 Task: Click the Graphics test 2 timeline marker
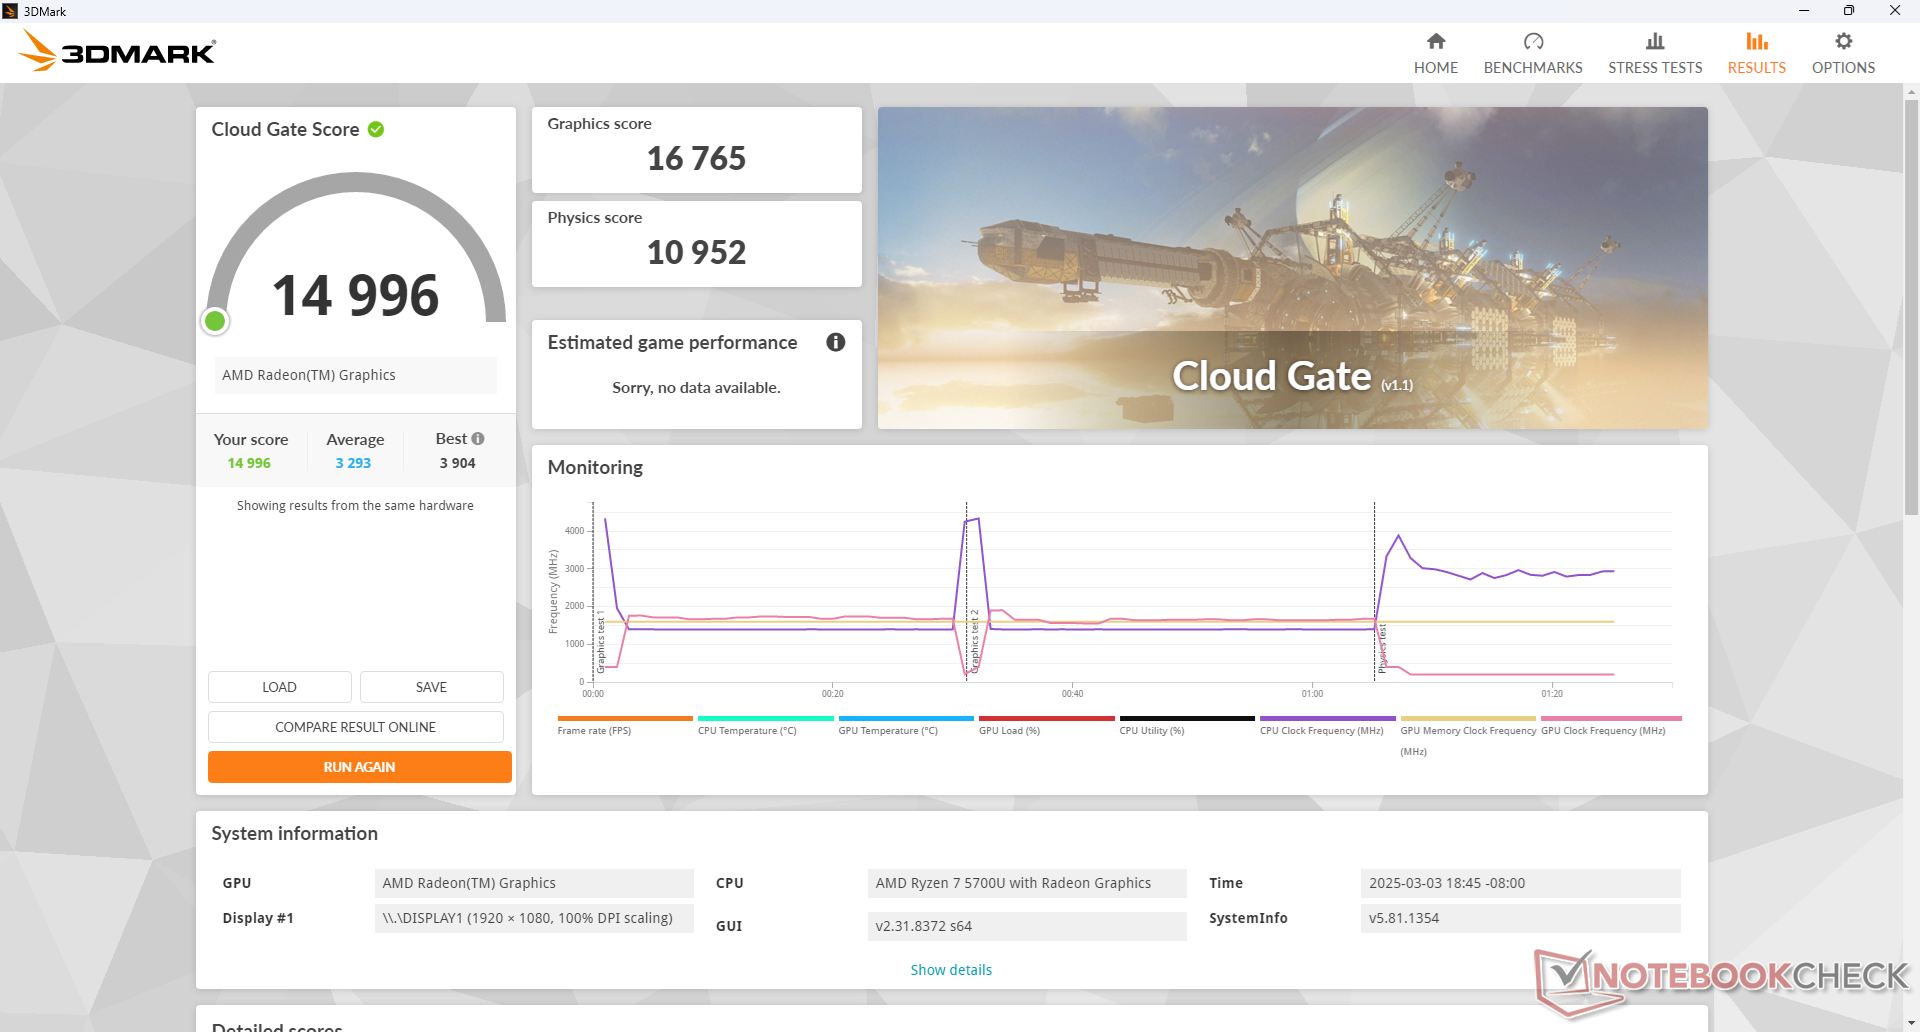[974, 640]
